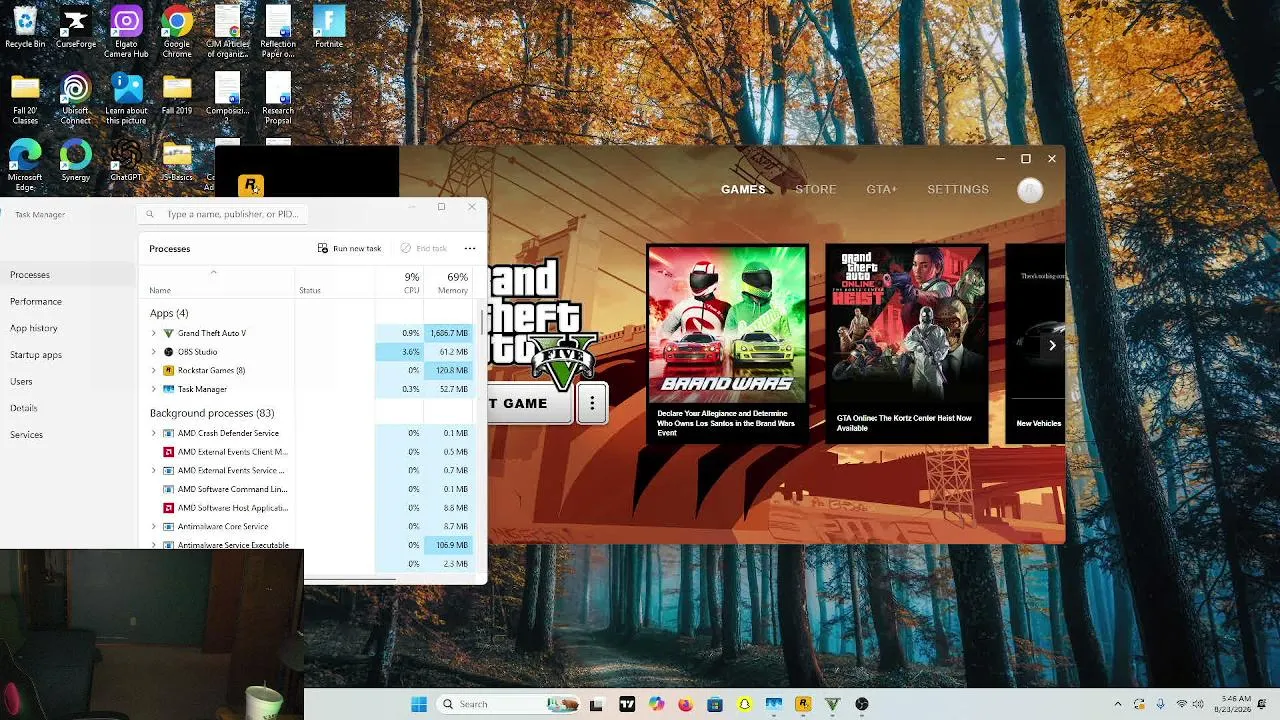Expand the OBS Studio process row

(x=154, y=352)
